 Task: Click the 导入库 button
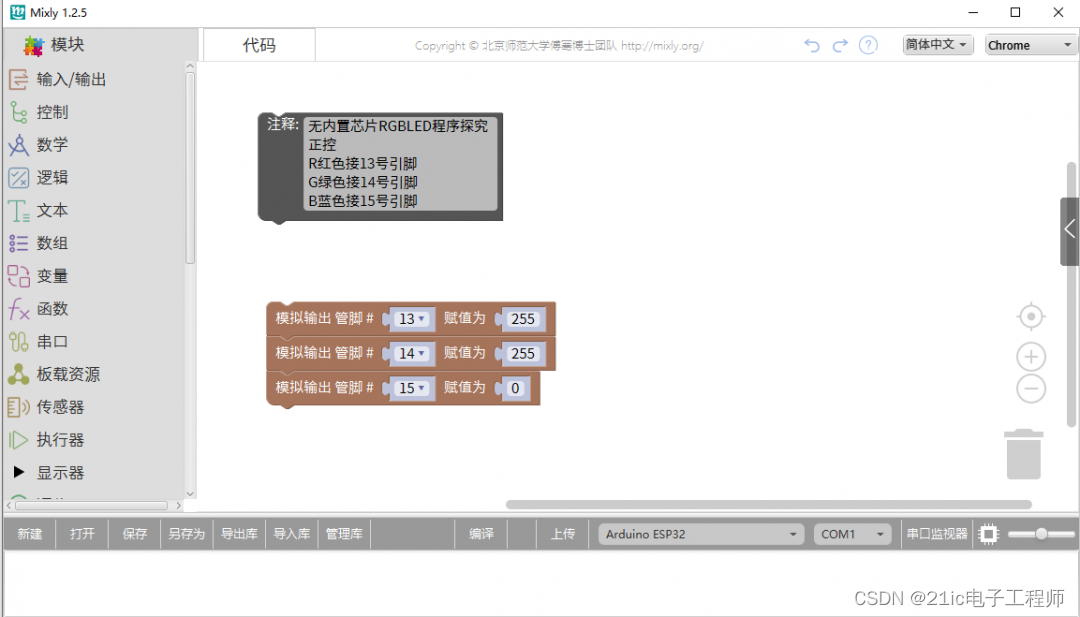click(291, 534)
